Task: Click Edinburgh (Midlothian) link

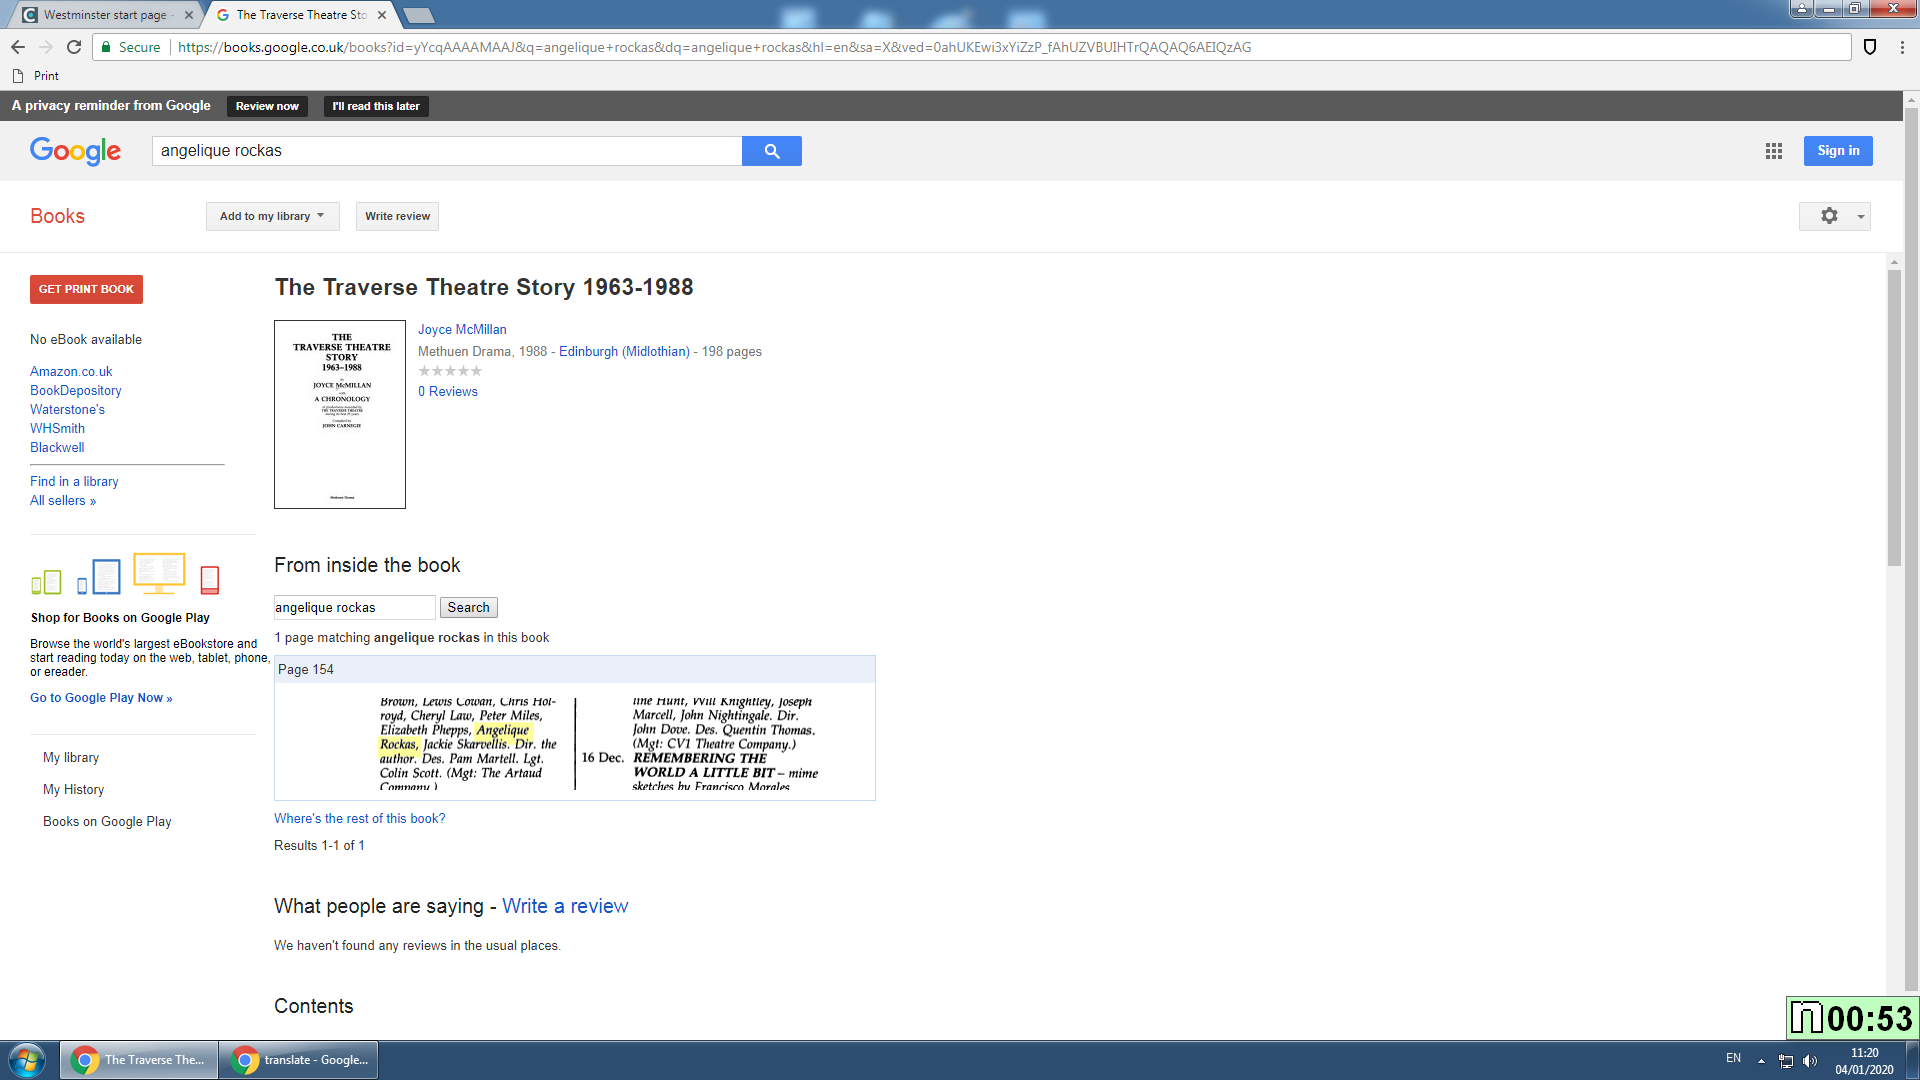Action: click(x=624, y=352)
